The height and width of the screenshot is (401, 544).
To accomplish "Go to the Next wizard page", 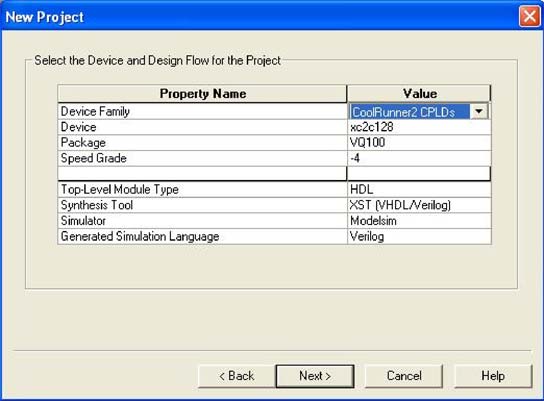I will tap(315, 376).
